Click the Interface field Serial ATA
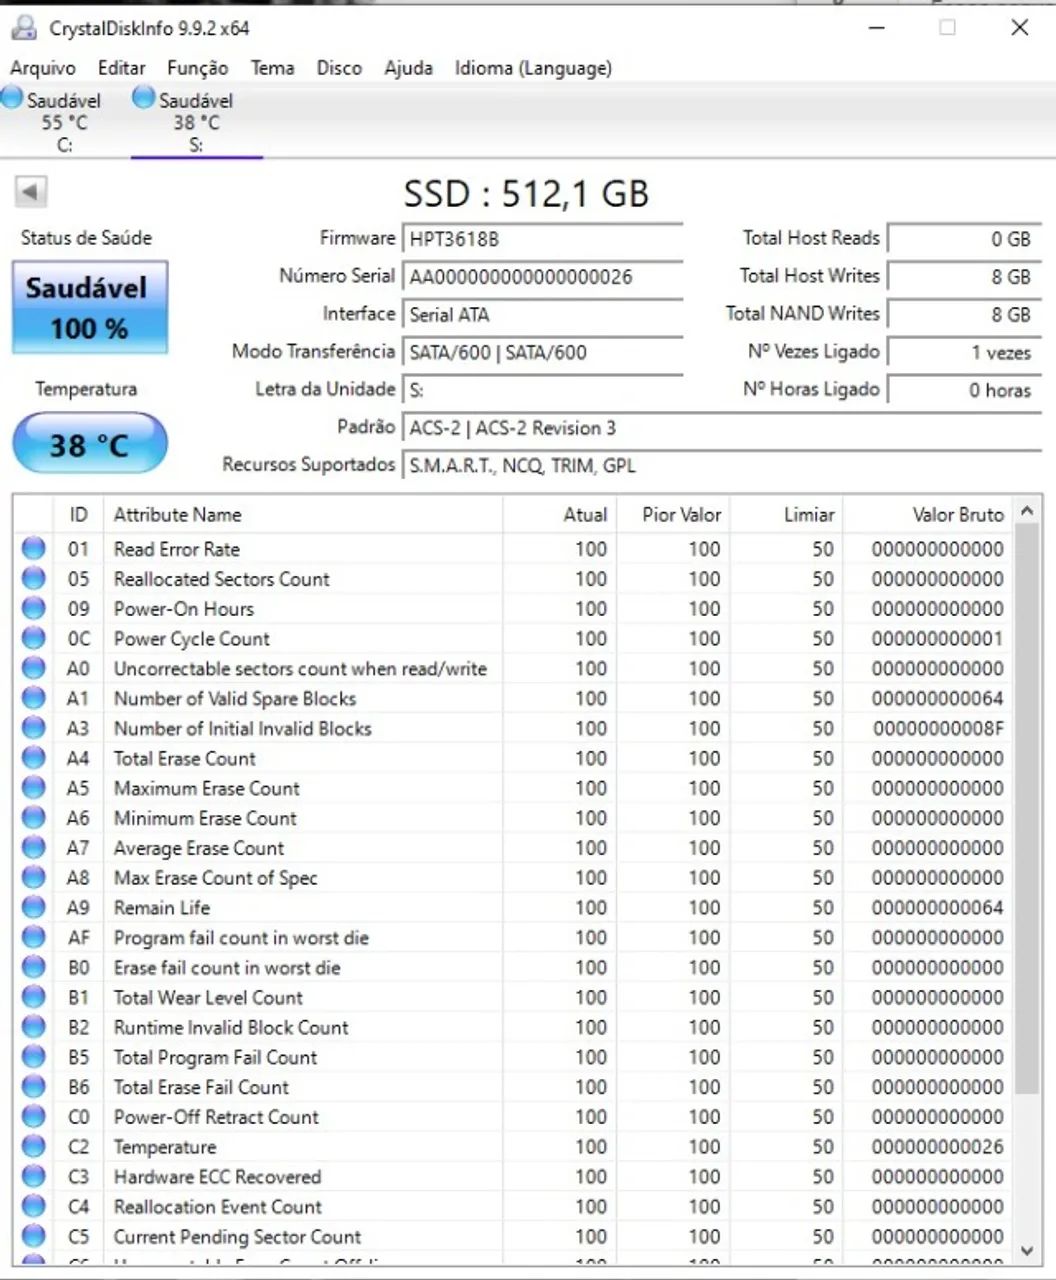This screenshot has width=1056, height=1280. pos(542,314)
